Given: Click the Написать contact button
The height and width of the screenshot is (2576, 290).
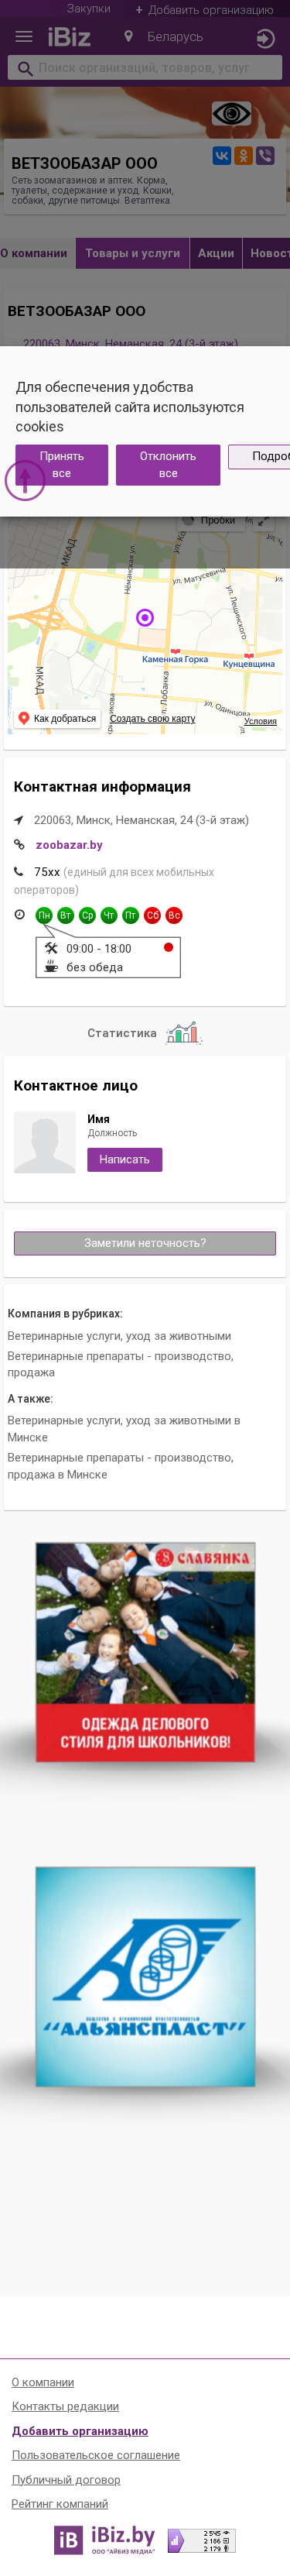Looking at the screenshot, I should pyautogui.click(x=124, y=1159).
